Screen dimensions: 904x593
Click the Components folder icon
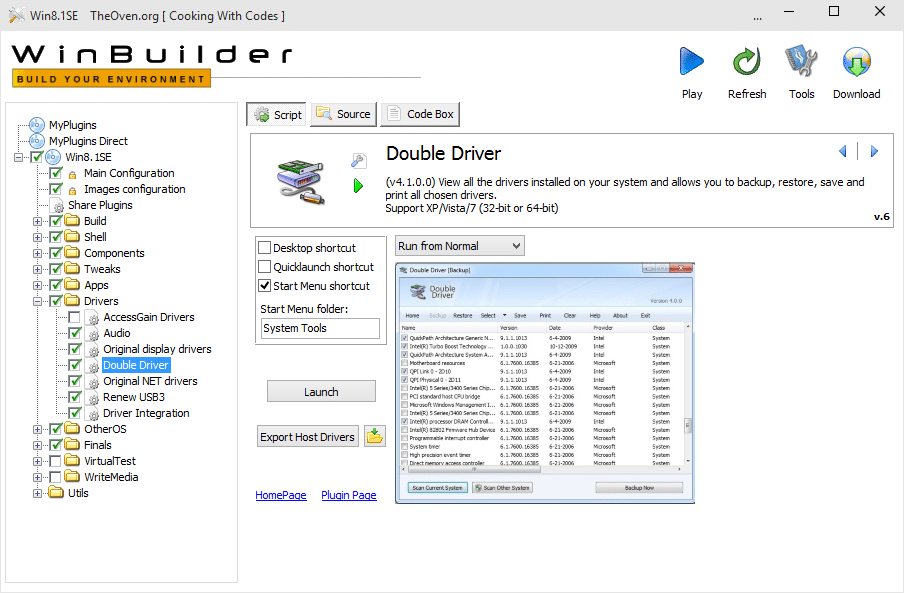click(72, 252)
